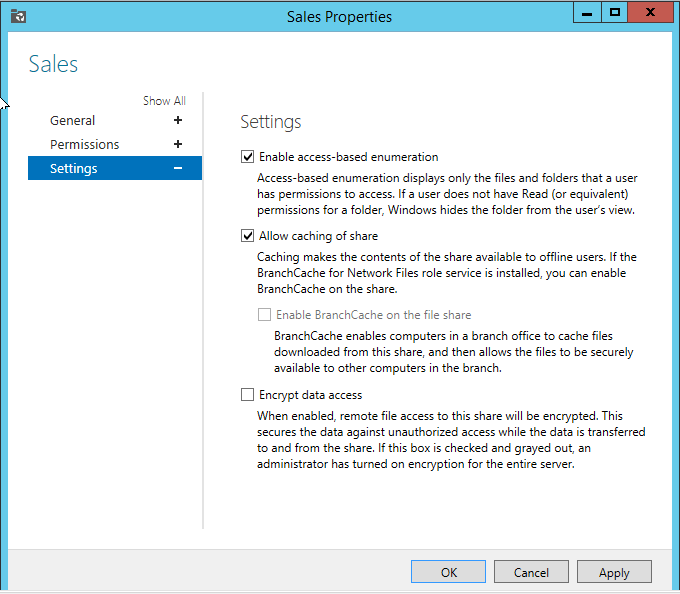Viewport: 680px width, 594px height.
Task: Minimize the Sales Properties window
Action: click(588, 13)
